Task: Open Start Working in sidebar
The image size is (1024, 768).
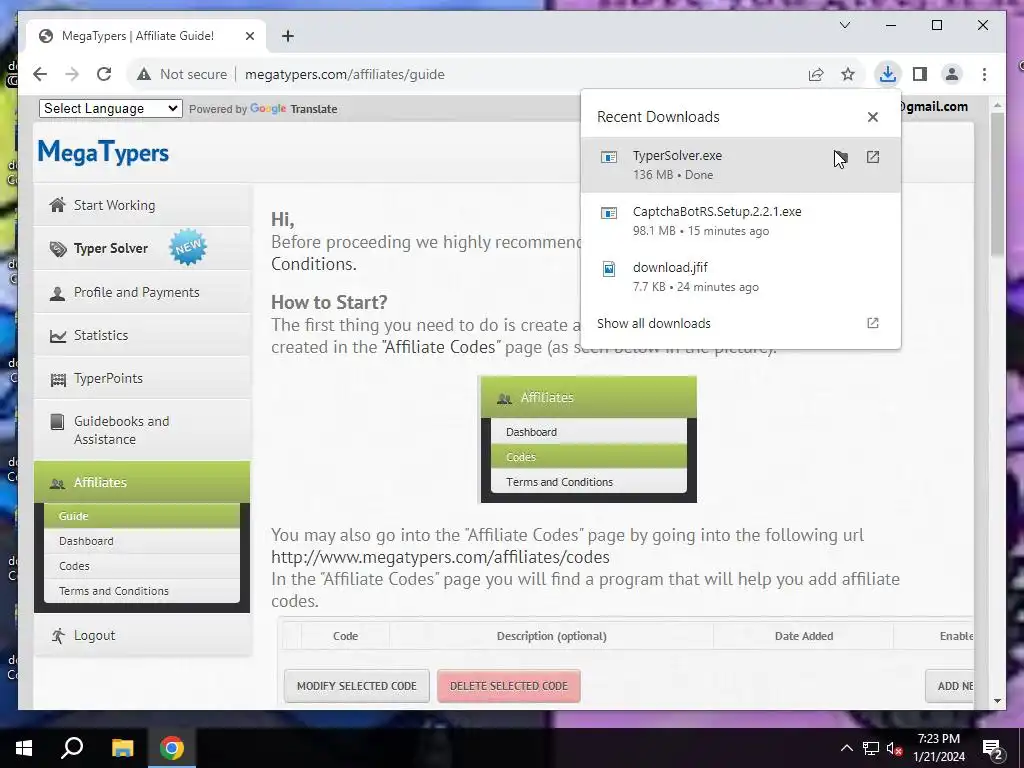Action: 142,205
